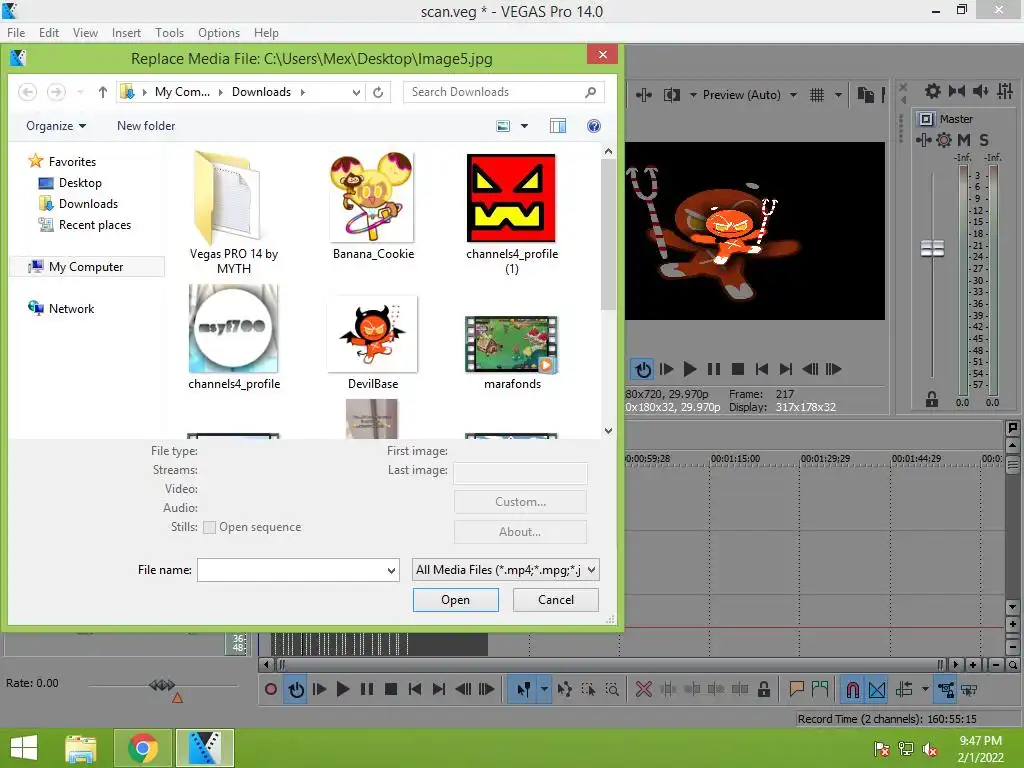Click the Custom... button
Viewport: 1024px width, 768px height.
coord(520,502)
